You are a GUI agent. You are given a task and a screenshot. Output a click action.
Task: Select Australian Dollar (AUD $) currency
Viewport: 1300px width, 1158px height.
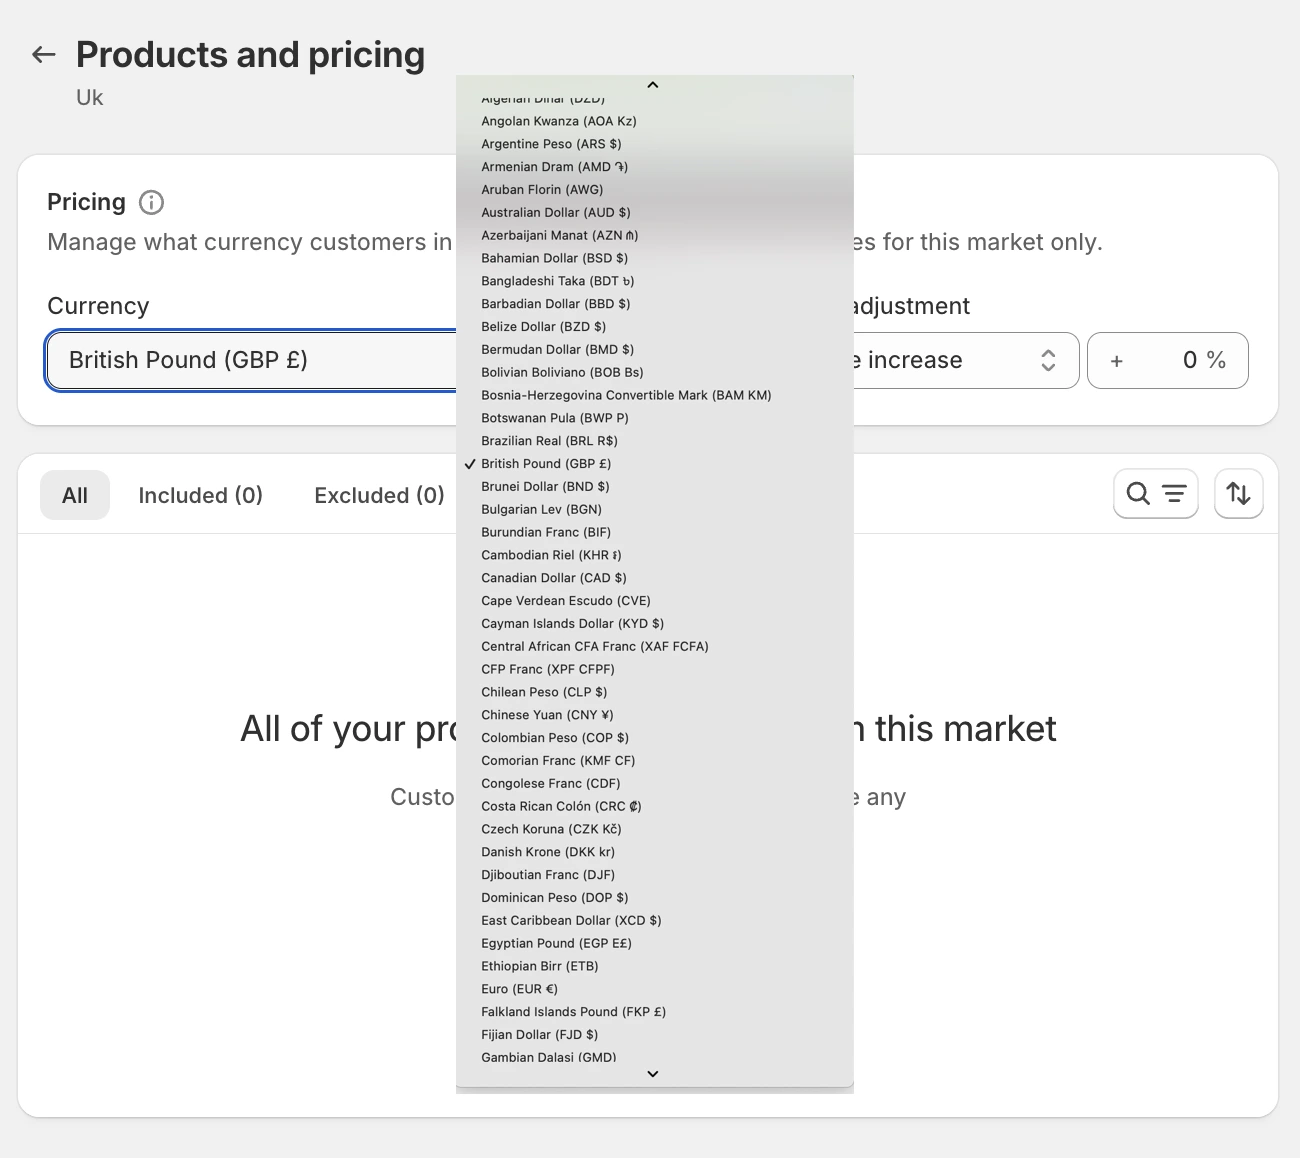pyautogui.click(x=555, y=213)
